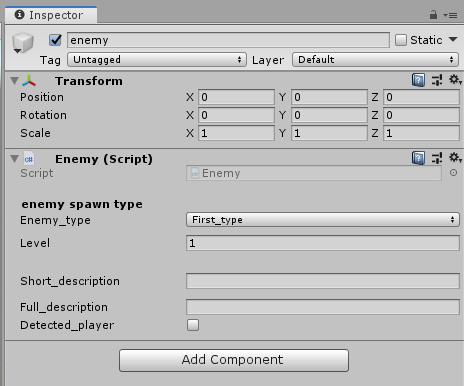Open Transform component preset sliders icon

pyautogui.click(x=437, y=80)
